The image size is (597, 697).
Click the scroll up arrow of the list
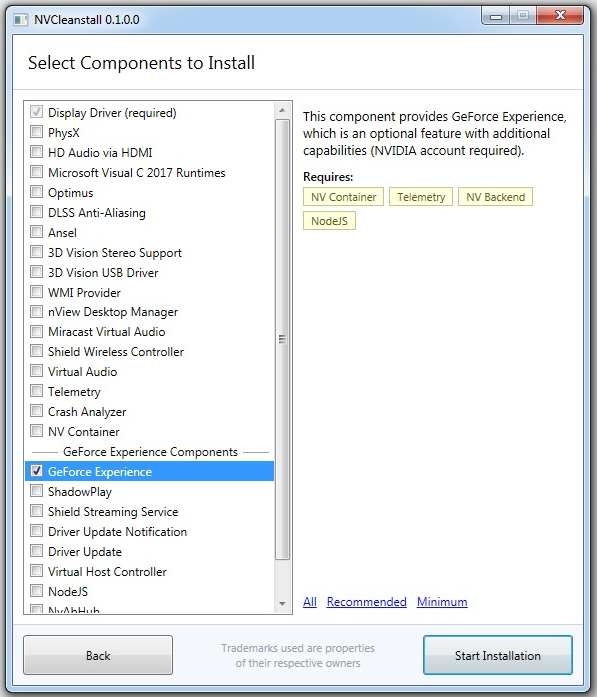pyautogui.click(x=282, y=110)
